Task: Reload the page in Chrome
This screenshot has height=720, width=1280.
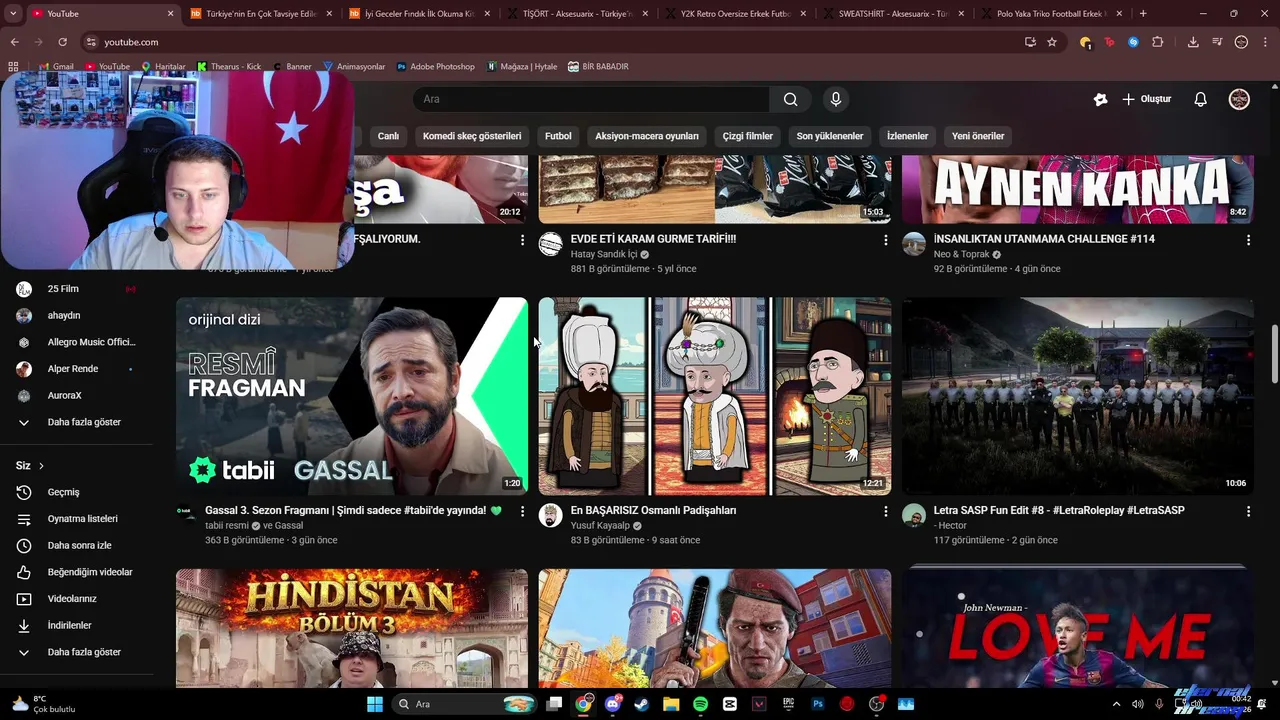Action: (62, 42)
